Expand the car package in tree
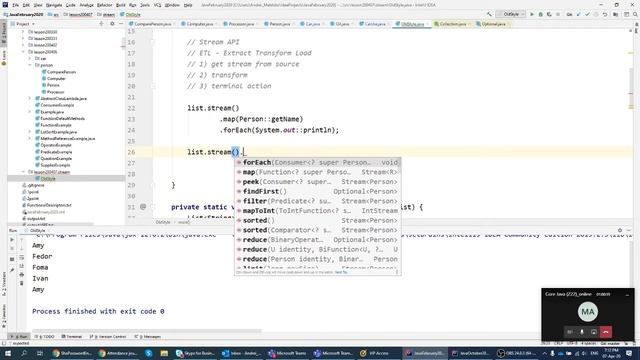The height and width of the screenshot is (360, 640). click(30, 58)
